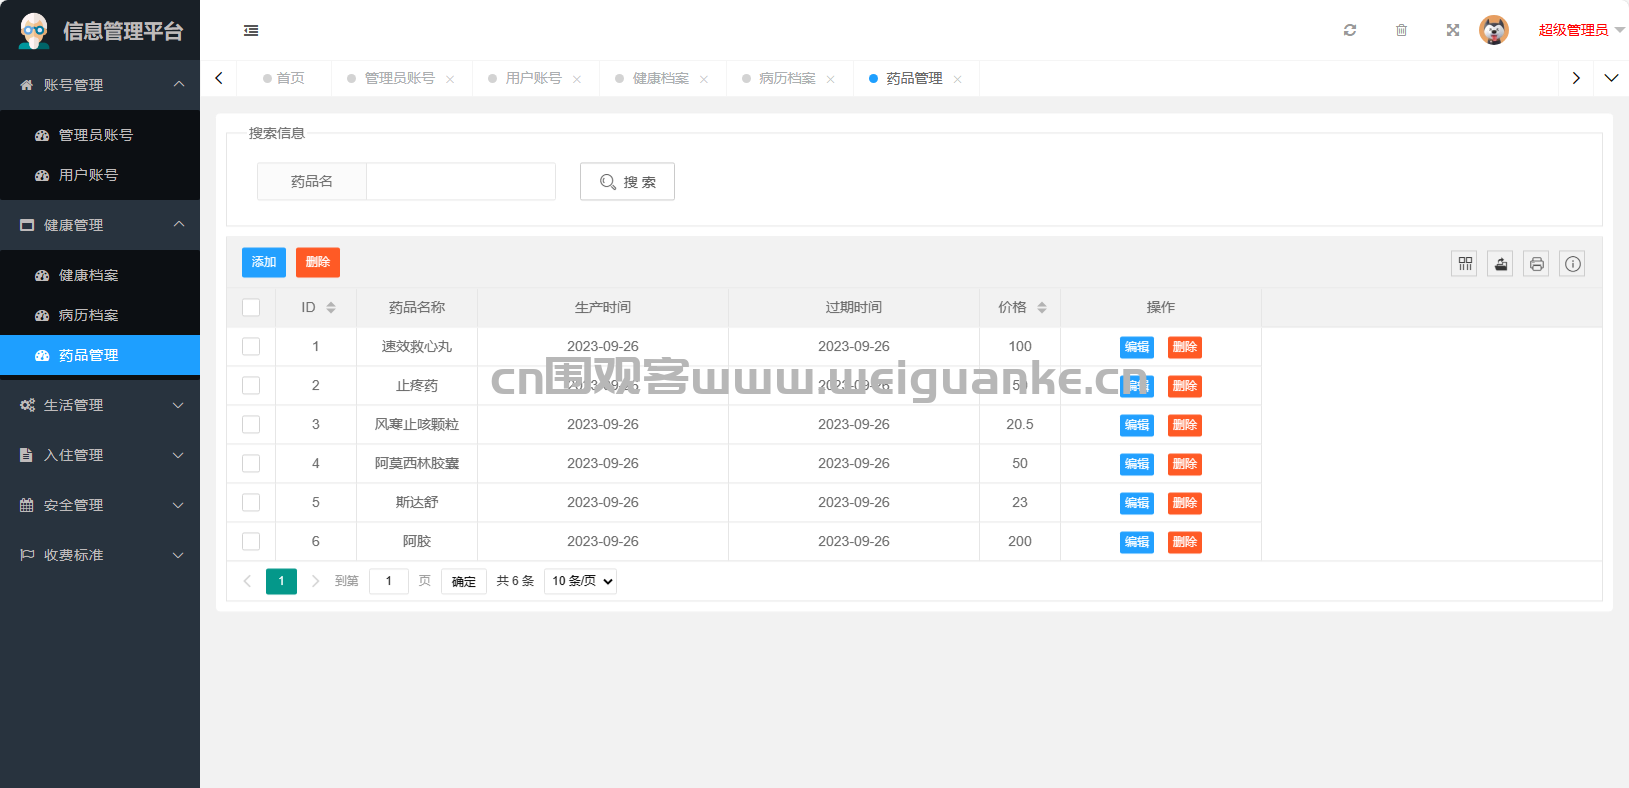
Task: Open 药品管理 in the sidebar
Action: click(x=100, y=355)
